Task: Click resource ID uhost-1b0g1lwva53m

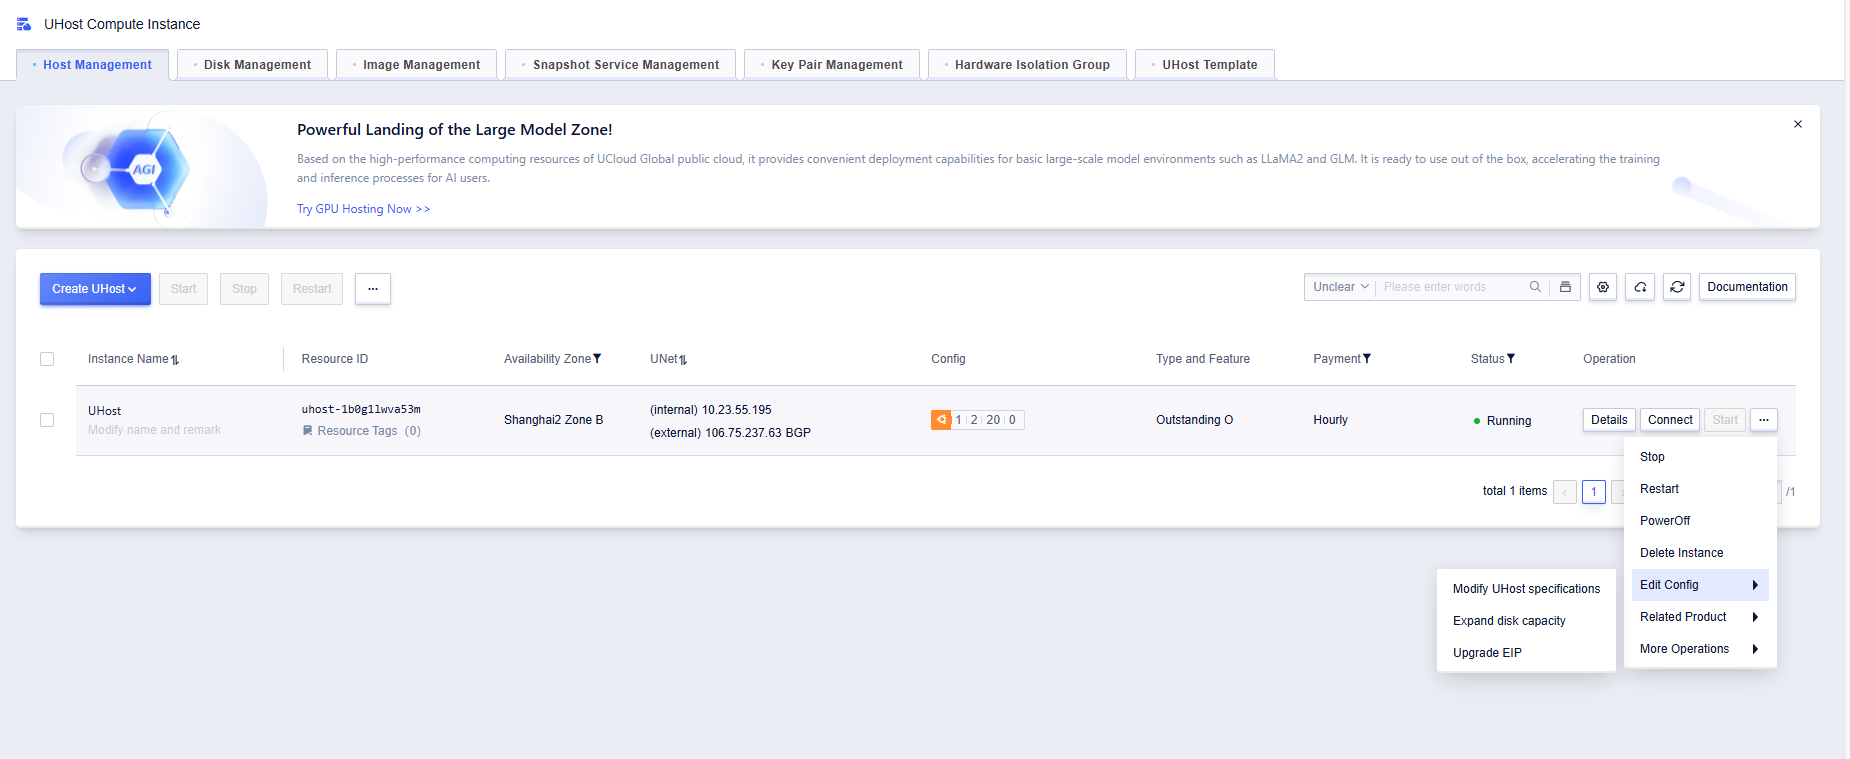Action: point(361,409)
